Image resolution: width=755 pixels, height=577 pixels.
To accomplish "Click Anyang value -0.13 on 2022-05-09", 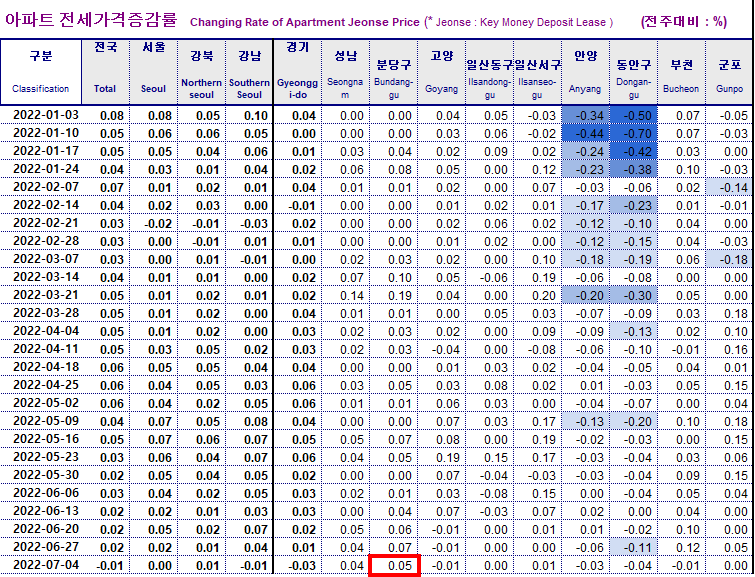I will [586, 421].
